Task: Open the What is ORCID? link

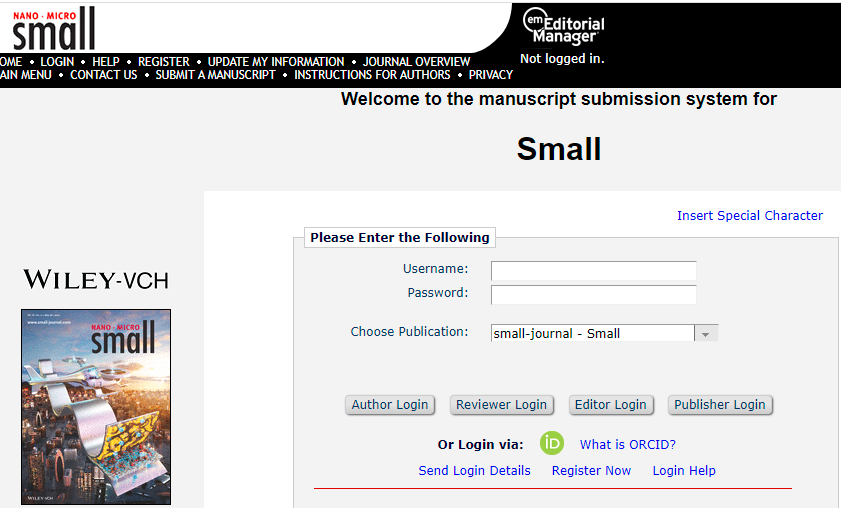Action: [x=627, y=444]
